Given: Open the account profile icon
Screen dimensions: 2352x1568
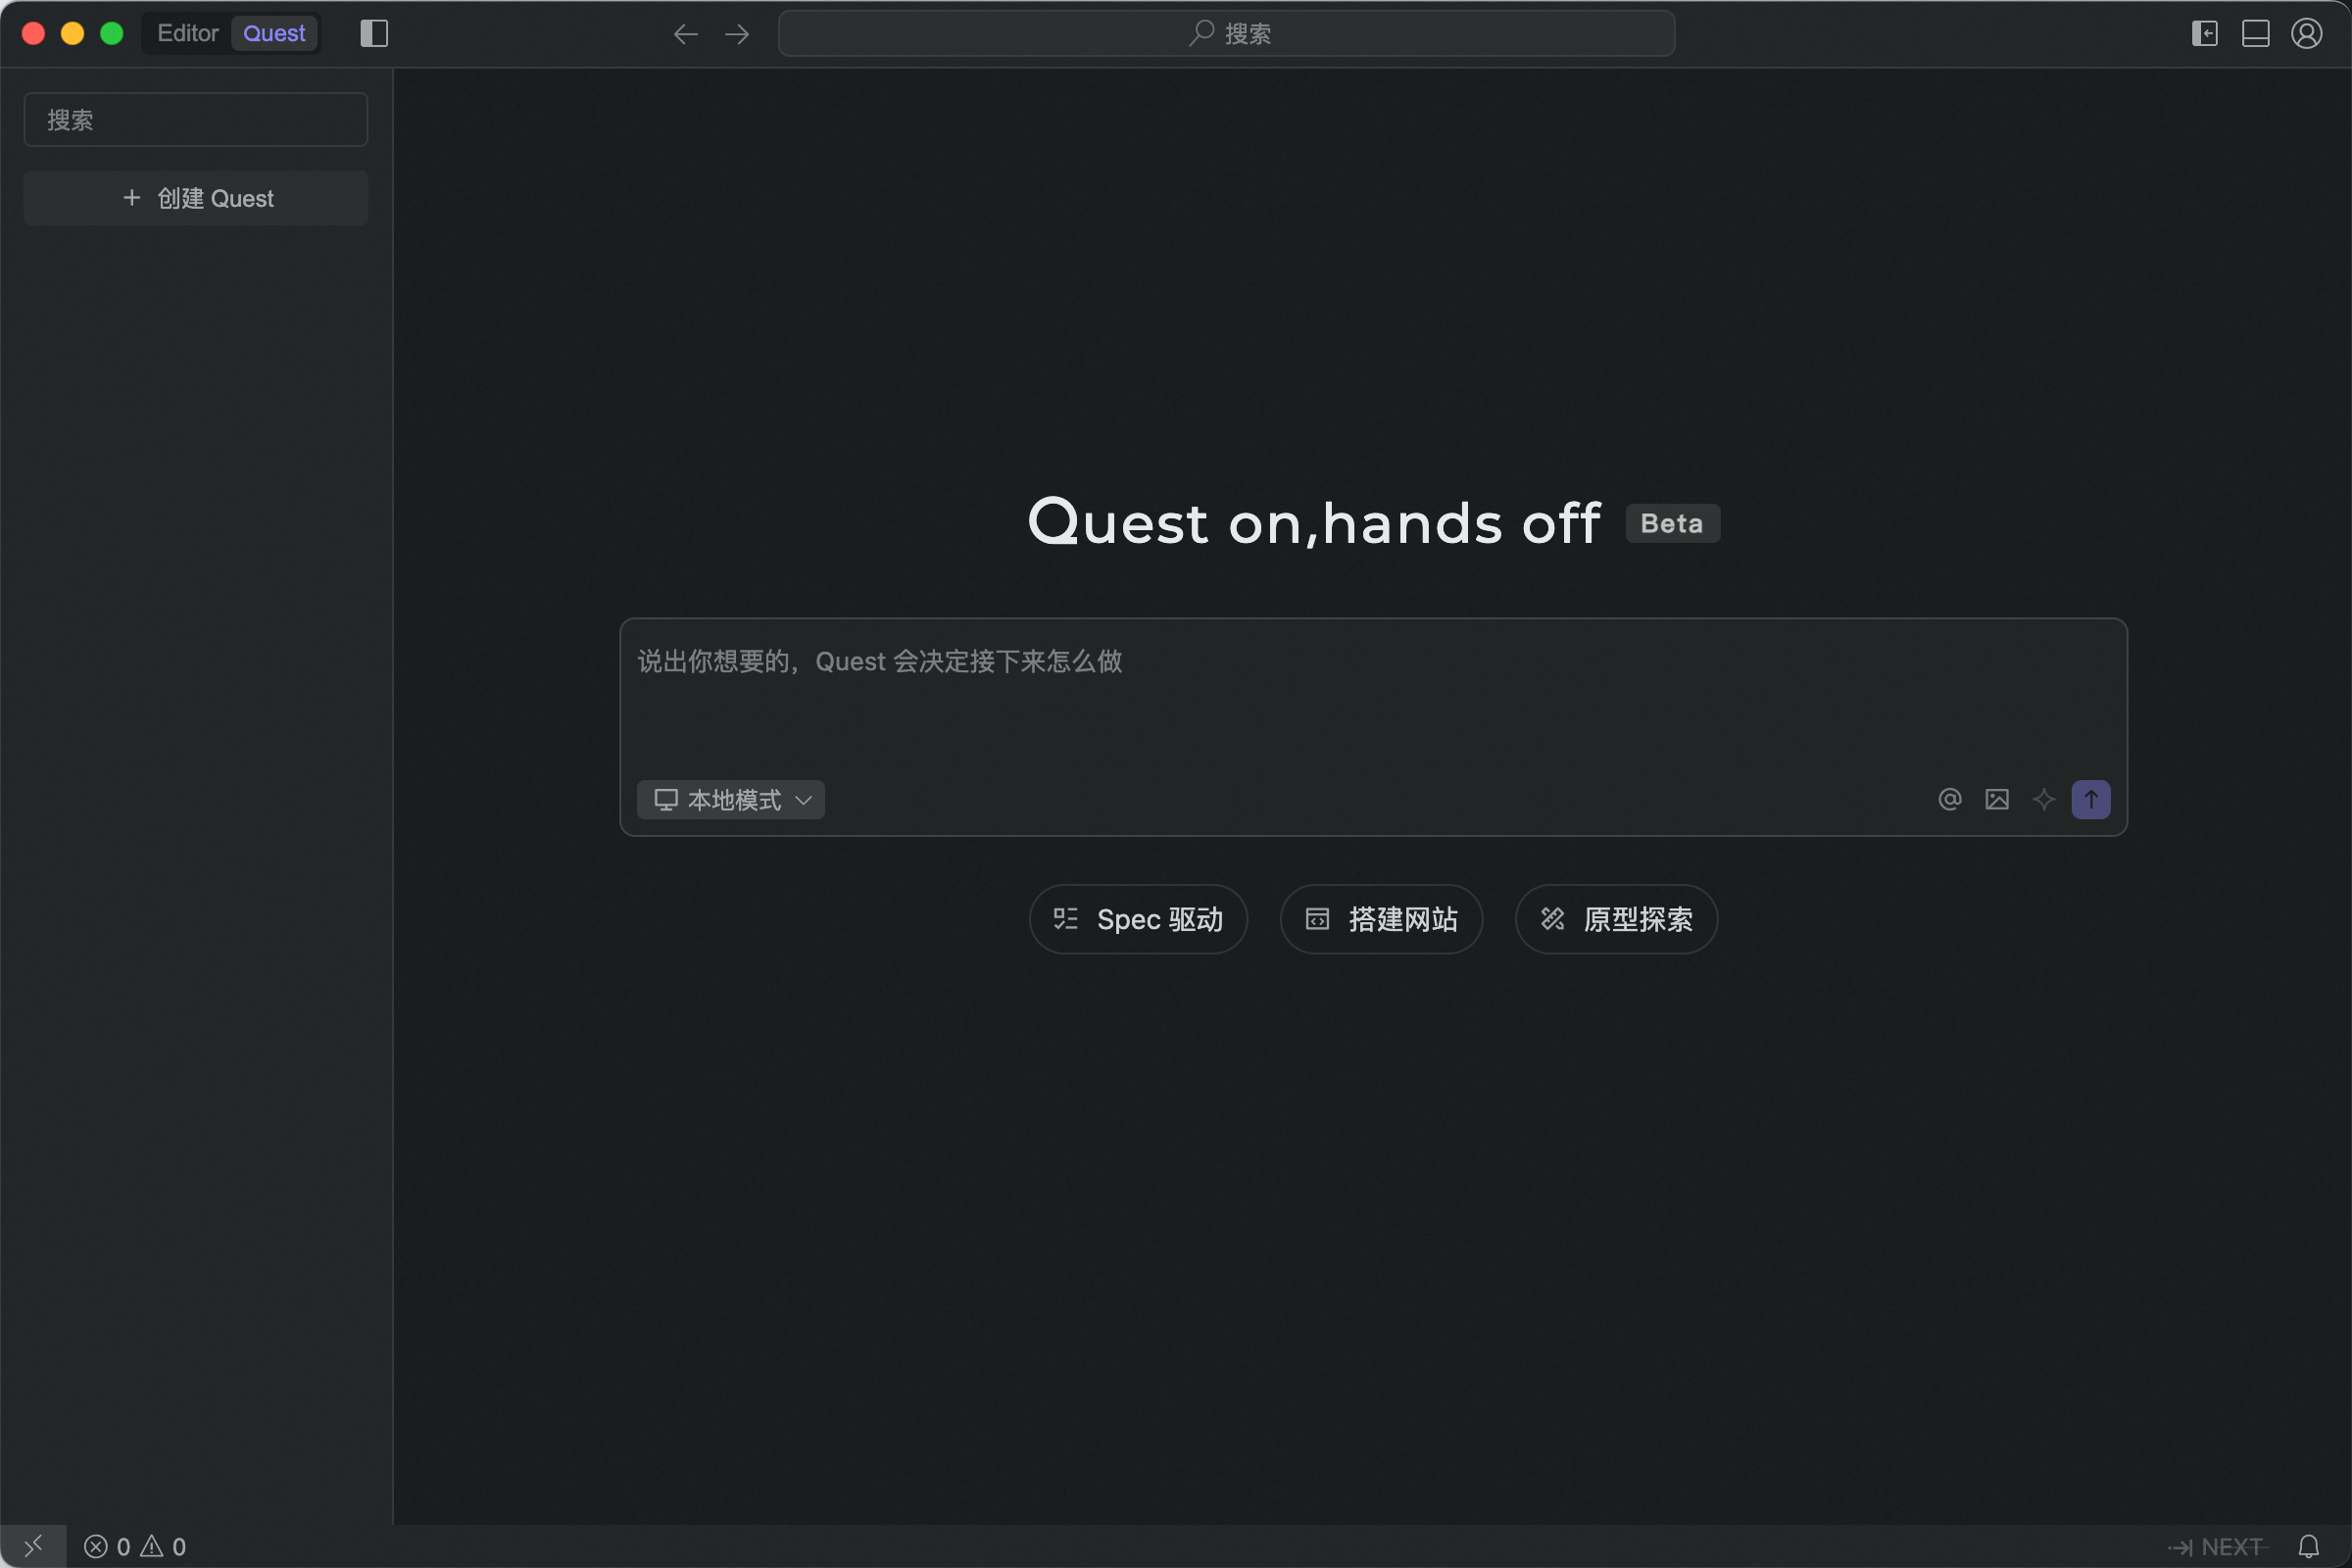Looking at the screenshot, I should coord(2306,34).
